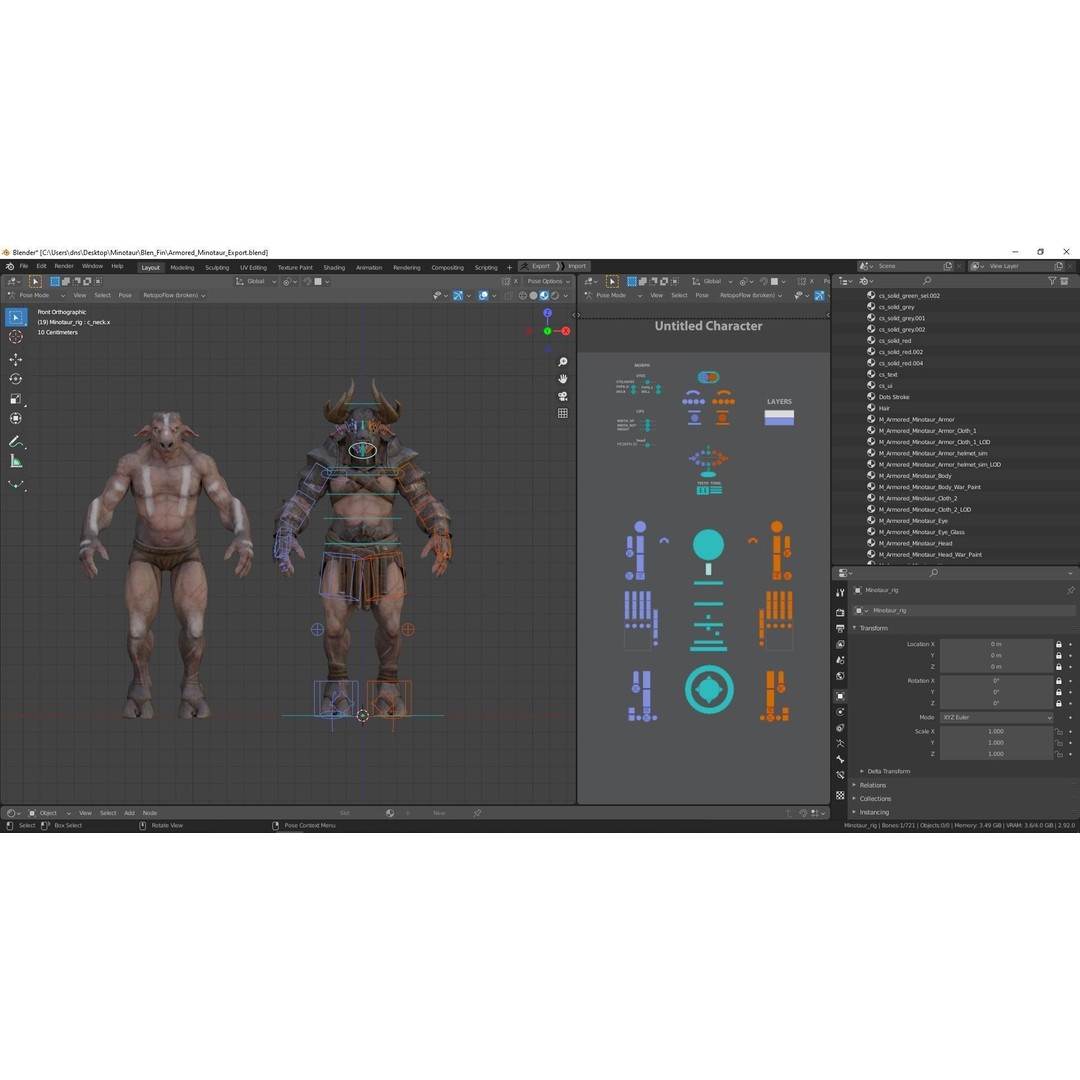Switch to Animation workspace tab

369,267
